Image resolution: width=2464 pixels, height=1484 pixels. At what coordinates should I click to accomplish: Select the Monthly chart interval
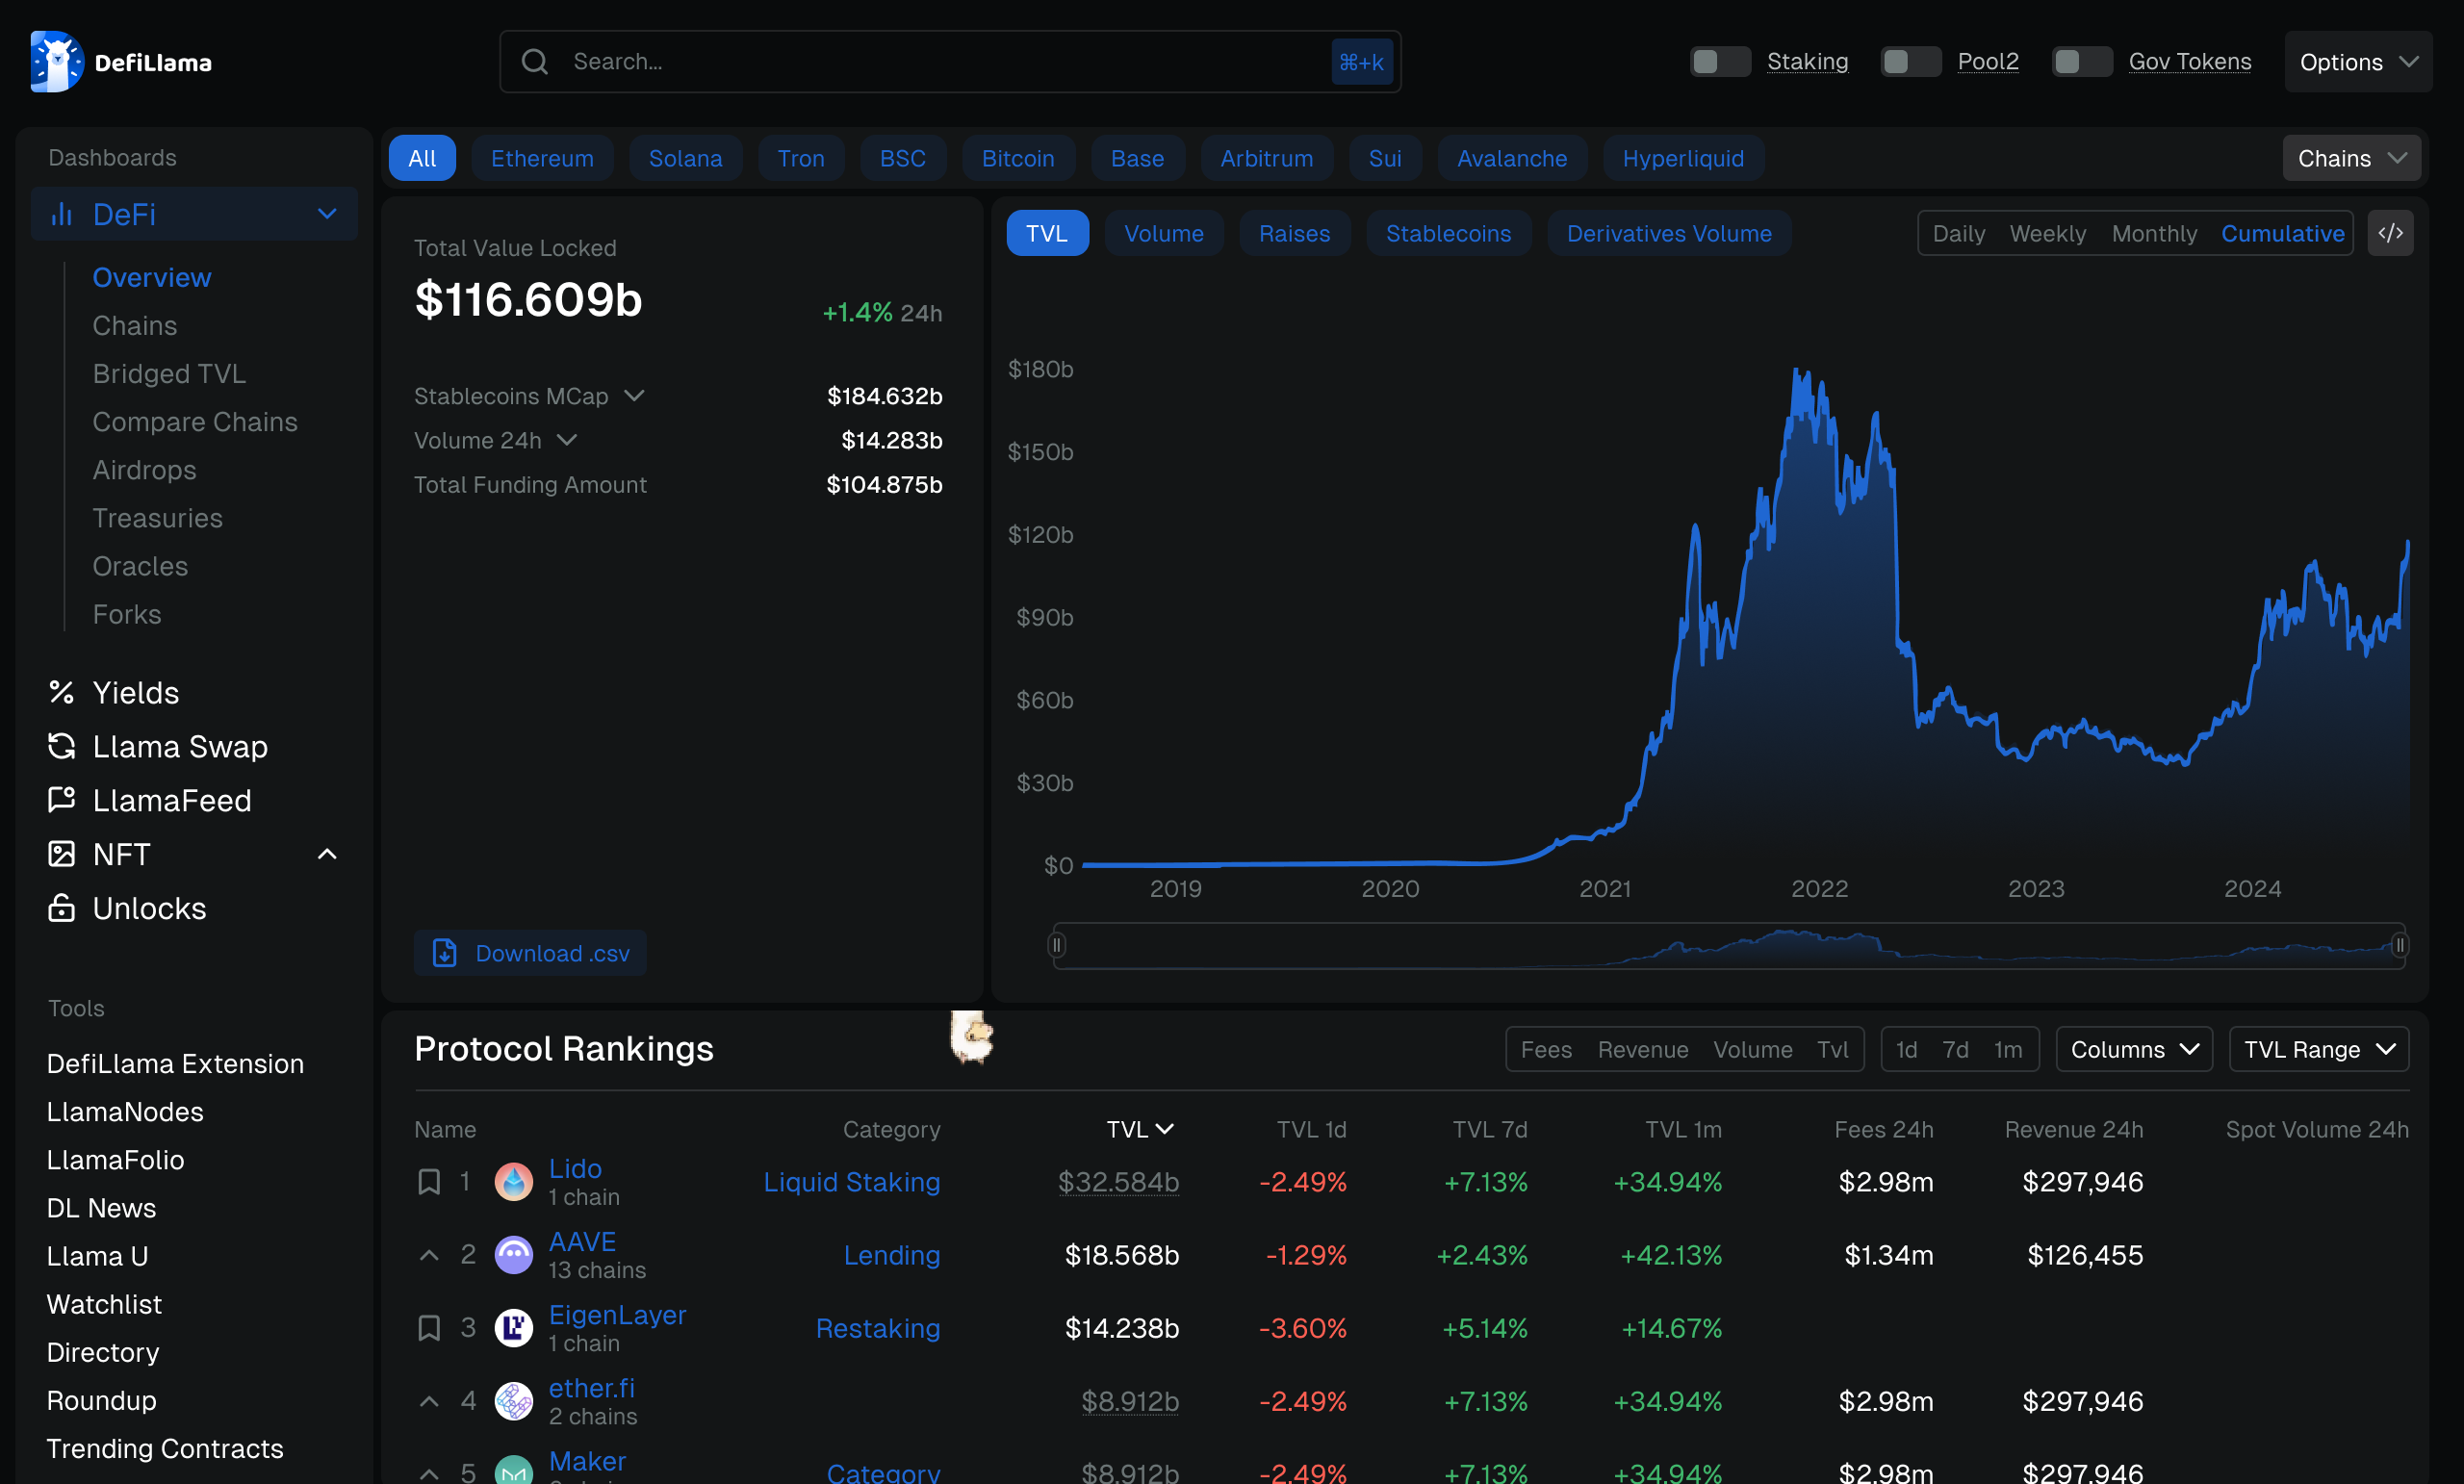2154,234
